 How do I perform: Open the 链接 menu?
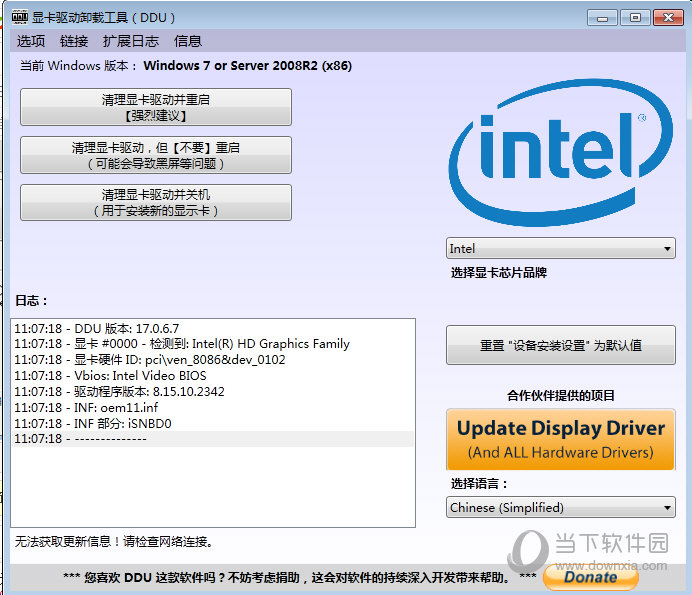click(74, 41)
